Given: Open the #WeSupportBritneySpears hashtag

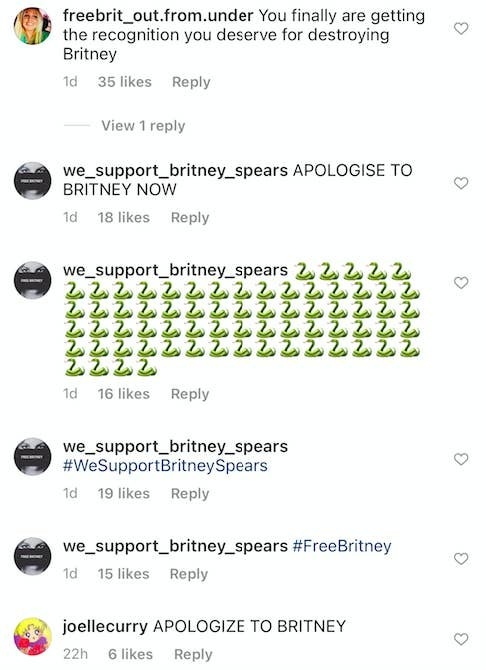Looking at the screenshot, I should click(x=165, y=465).
